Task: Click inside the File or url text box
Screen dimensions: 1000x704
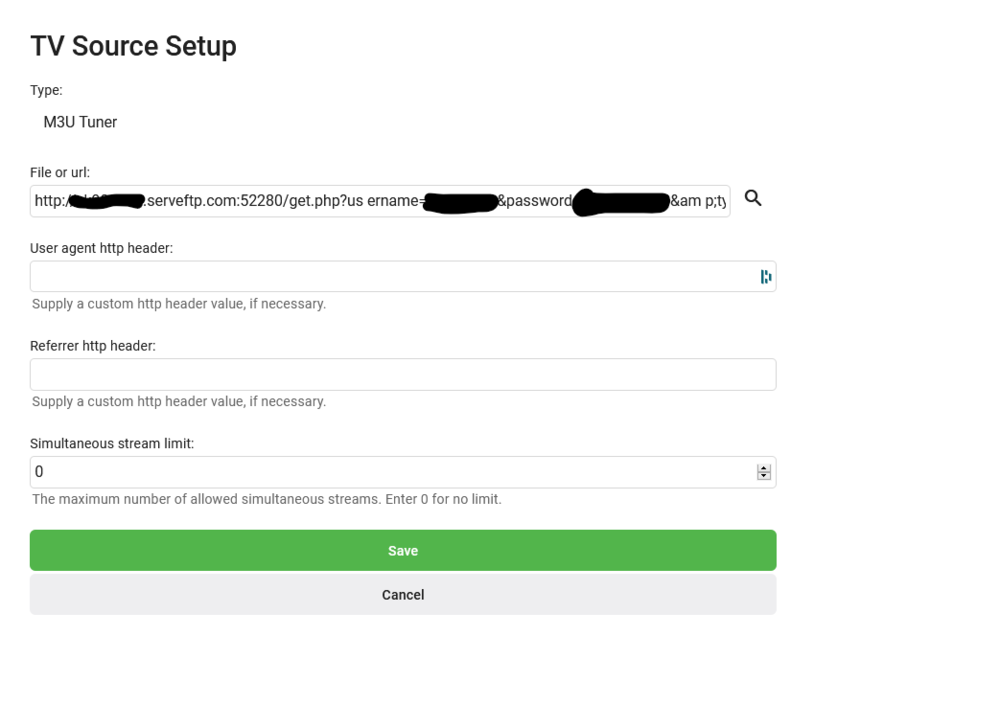Action: (380, 199)
